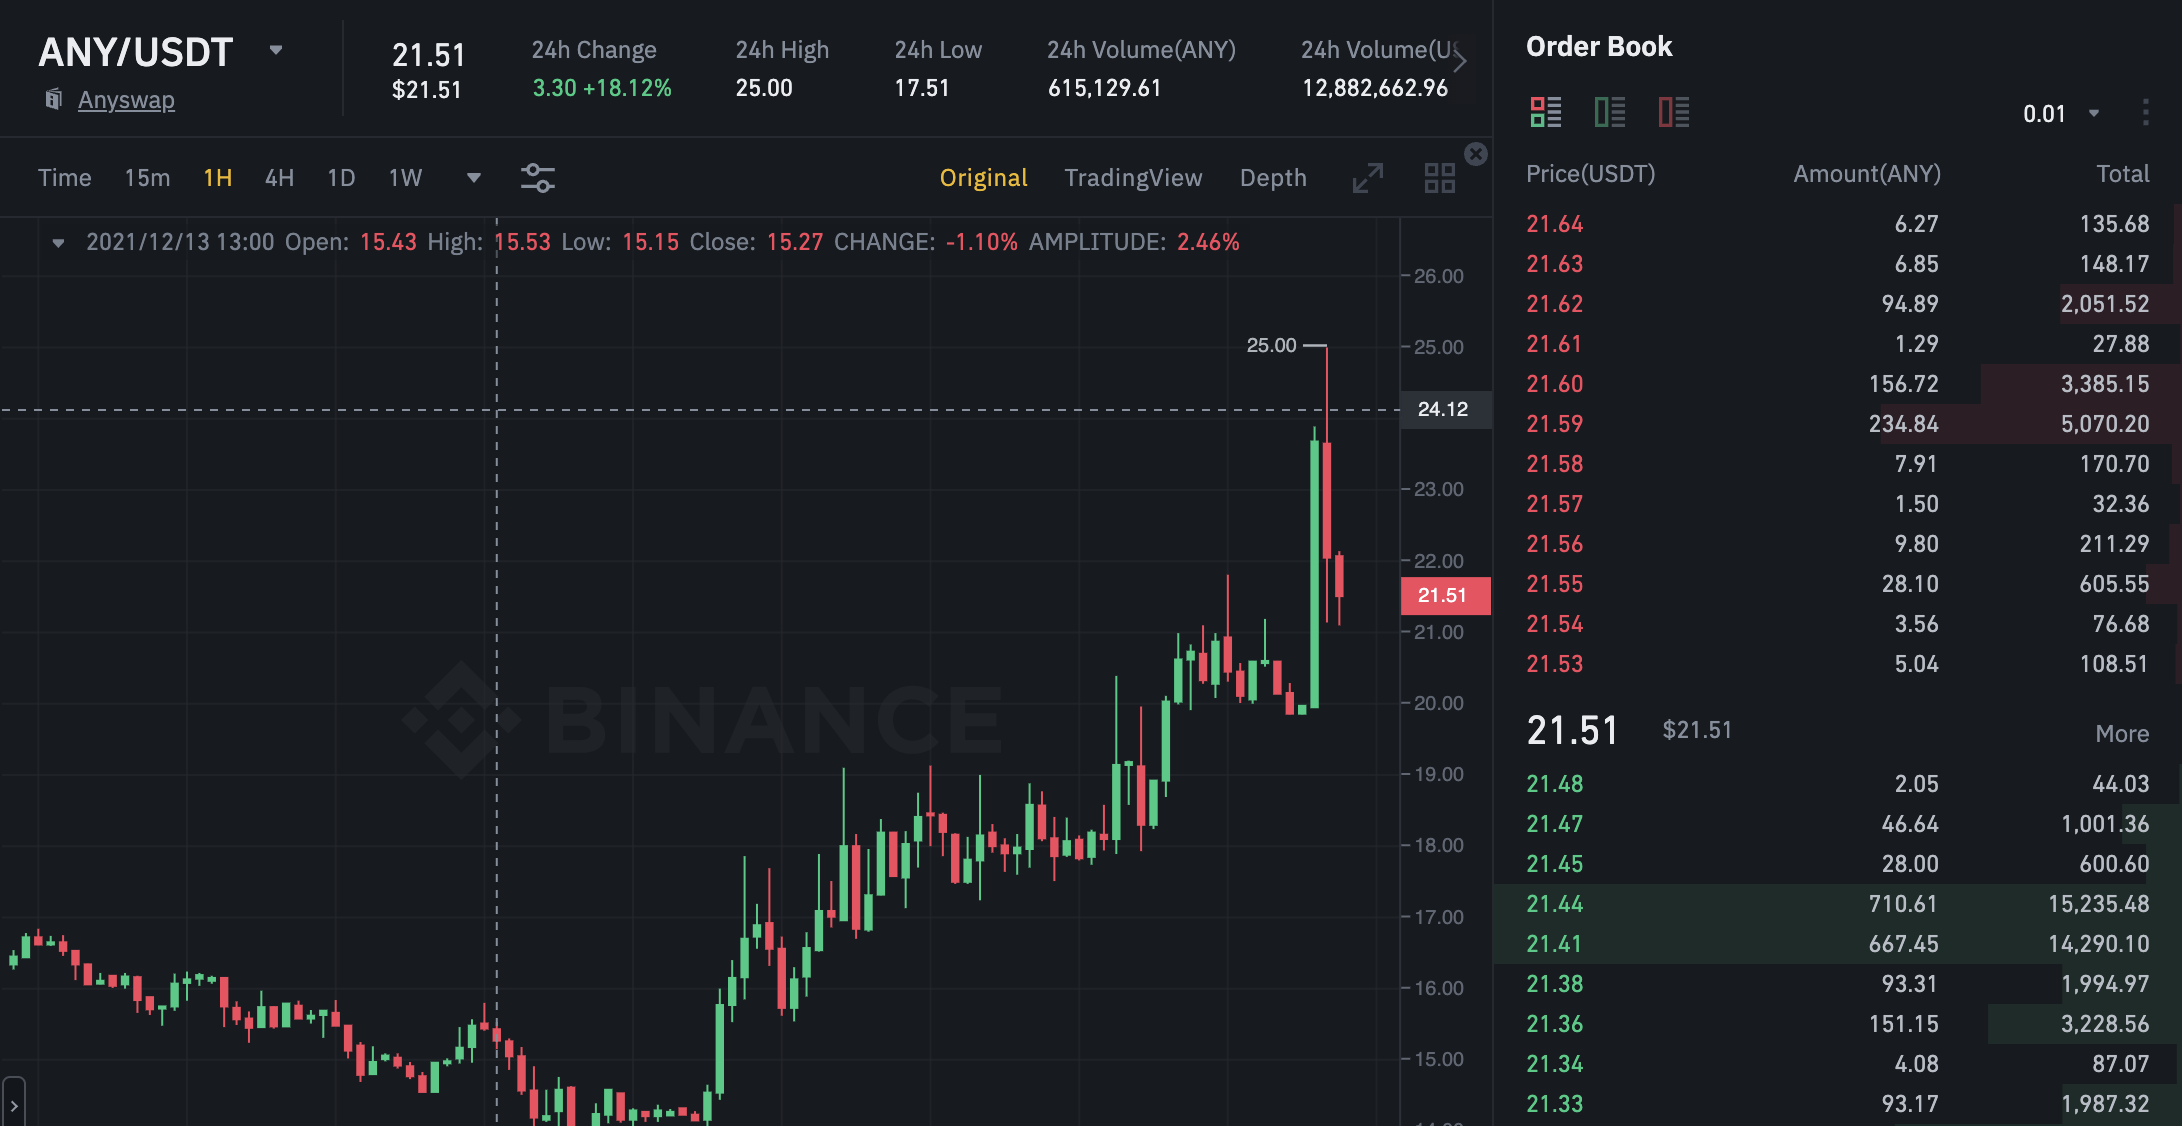Click the Price(USDT) column header

[x=1590, y=174]
